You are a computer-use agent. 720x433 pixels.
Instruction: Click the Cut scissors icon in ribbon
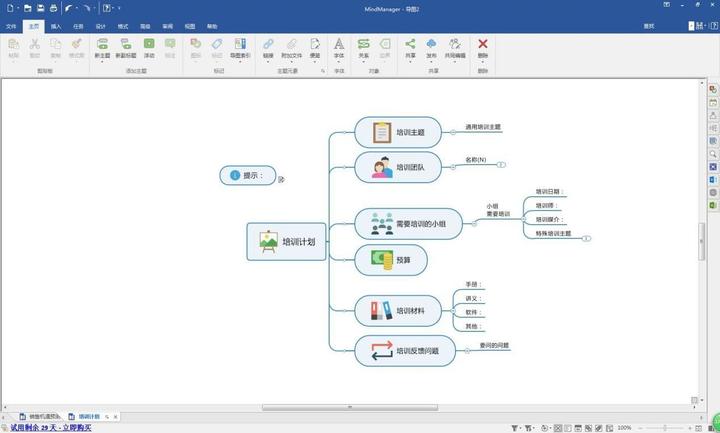(34, 44)
